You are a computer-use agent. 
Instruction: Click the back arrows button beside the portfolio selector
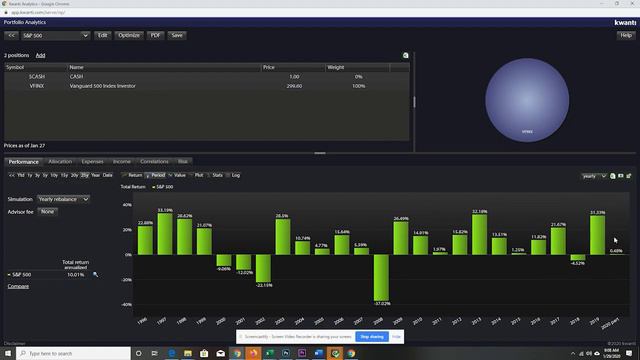coord(11,36)
